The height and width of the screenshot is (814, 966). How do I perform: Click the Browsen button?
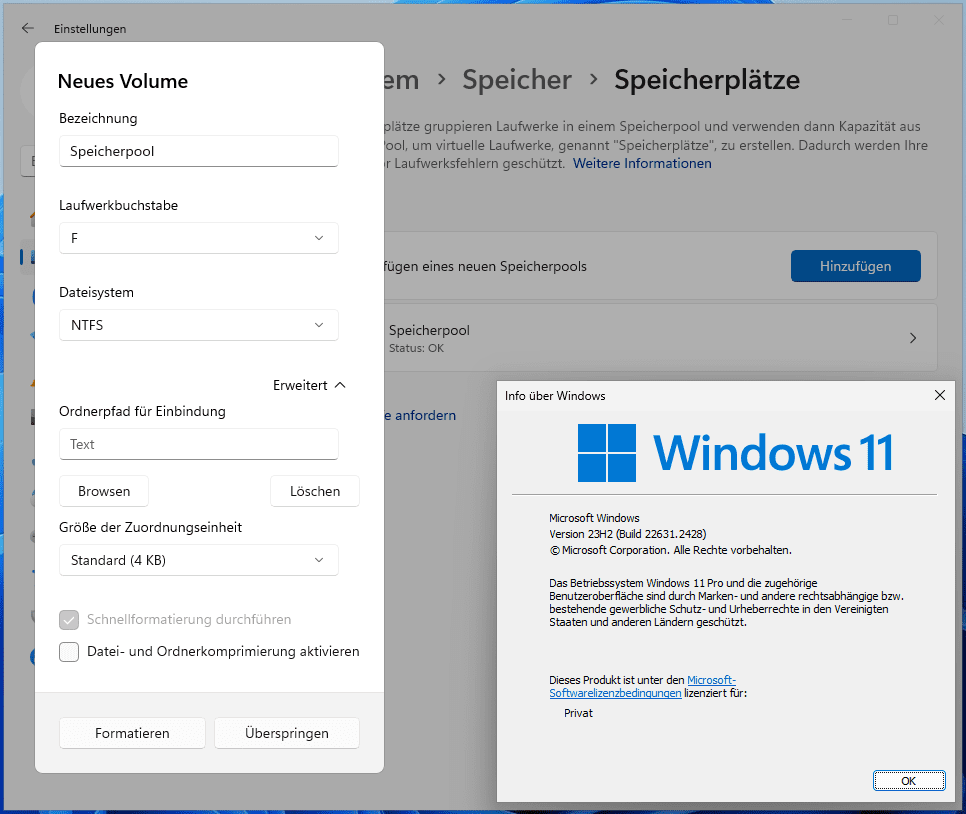tap(104, 491)
